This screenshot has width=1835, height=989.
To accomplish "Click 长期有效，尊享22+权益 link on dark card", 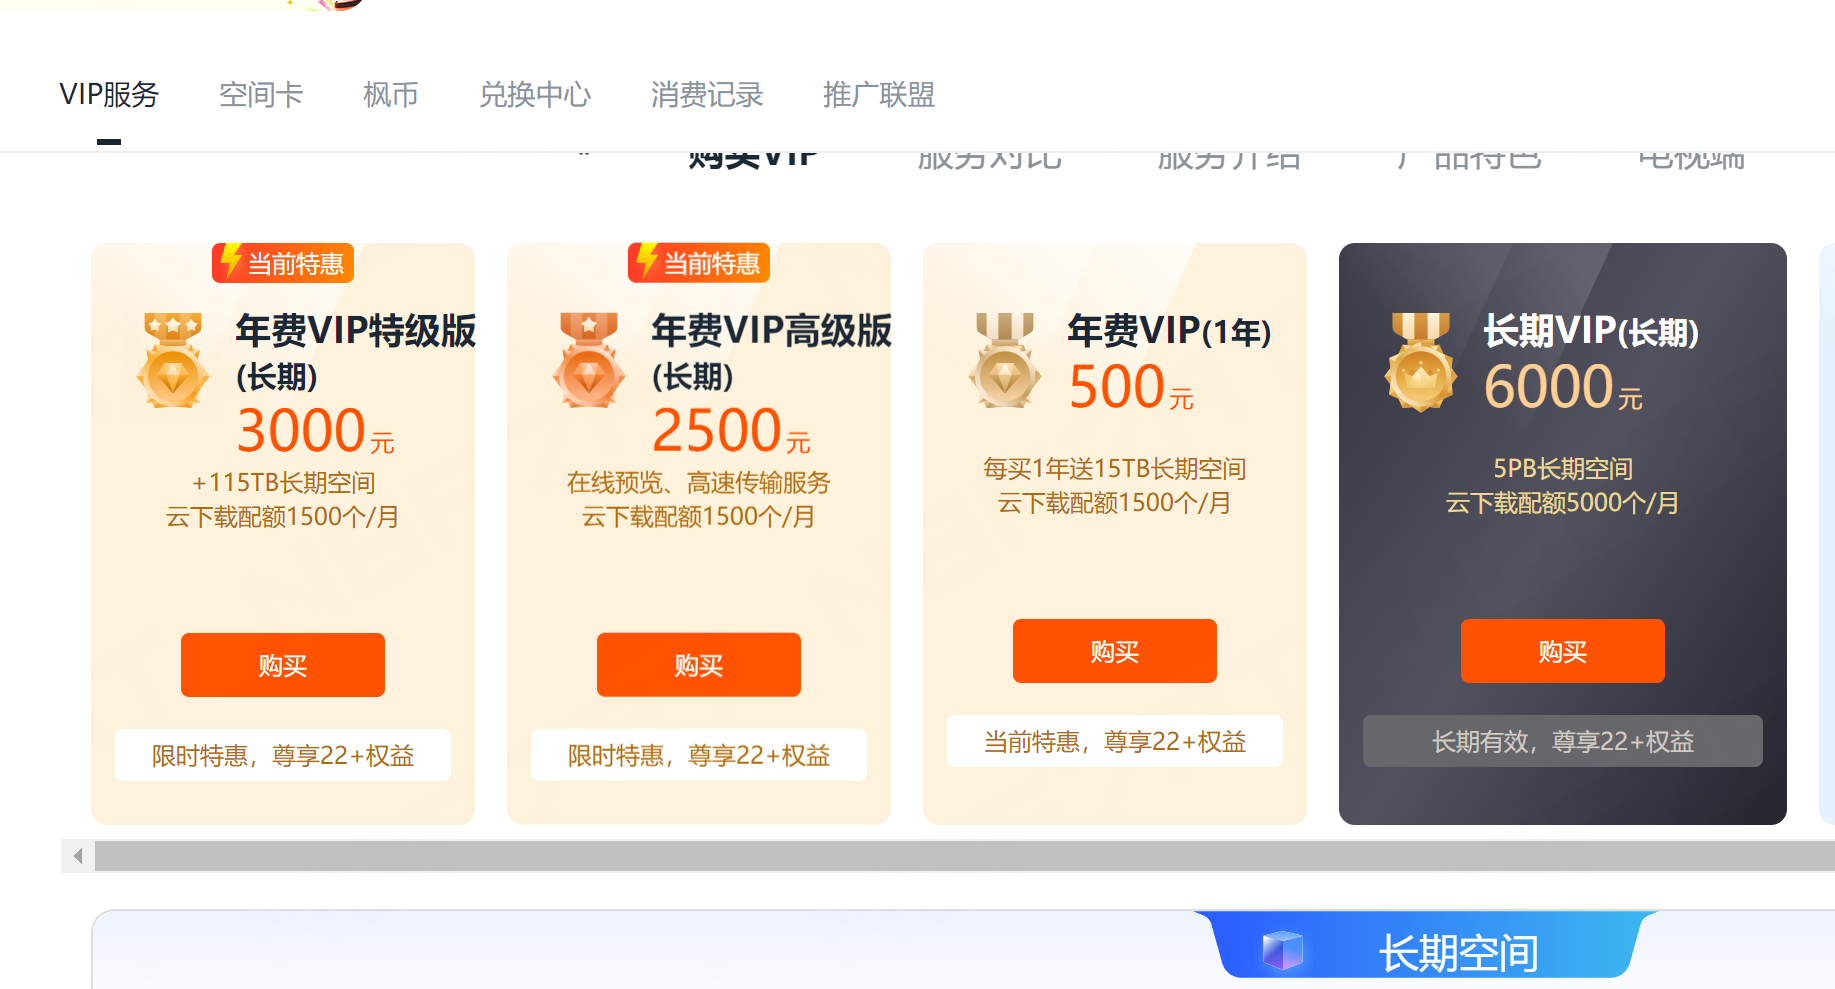I will click(1563, 741).
